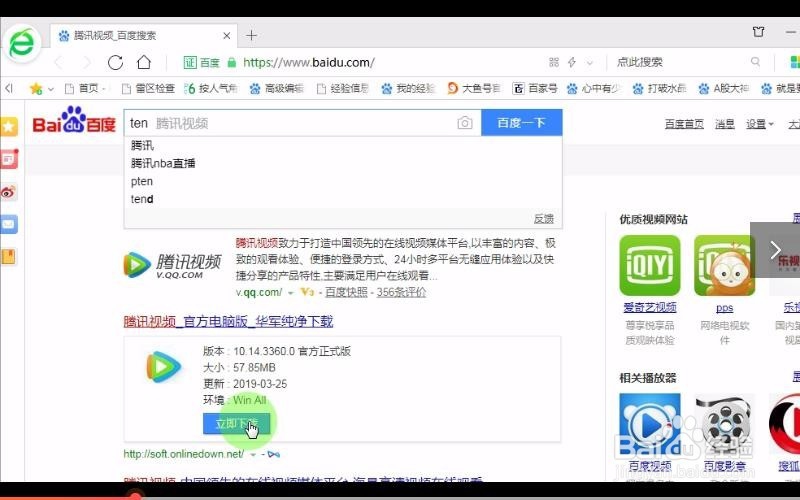Open the 大鱼号 bookmark
The image size is (800, 500).
[474, 89]
